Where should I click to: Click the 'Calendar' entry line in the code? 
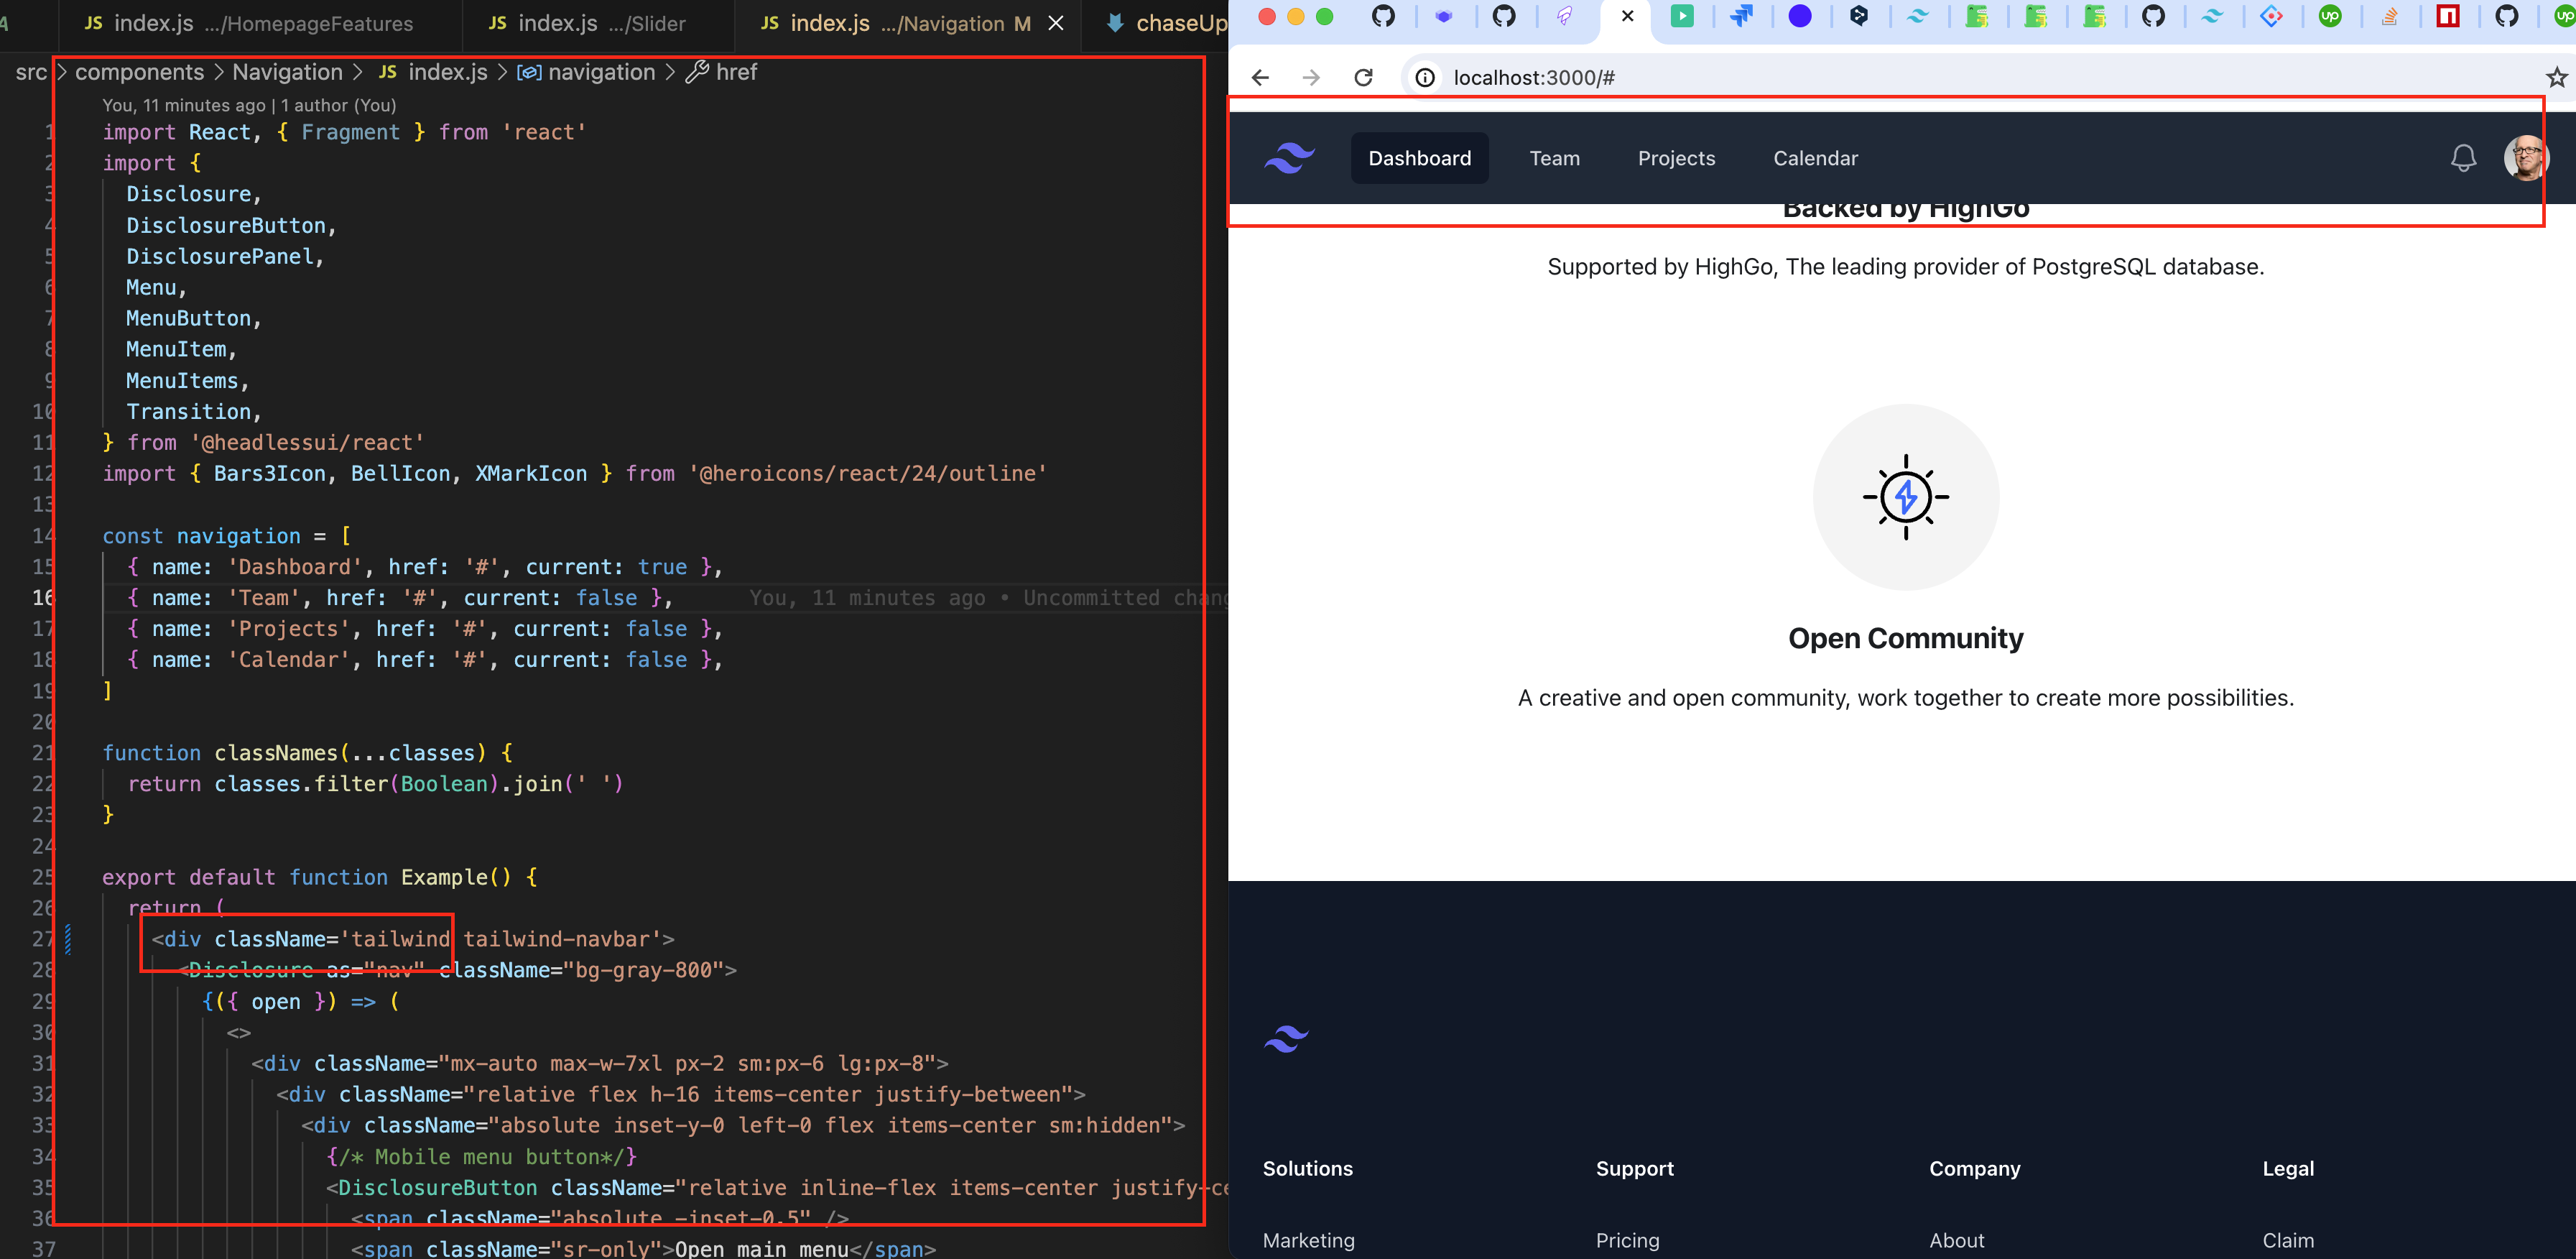pyautogui.click(x=425, y=660)
